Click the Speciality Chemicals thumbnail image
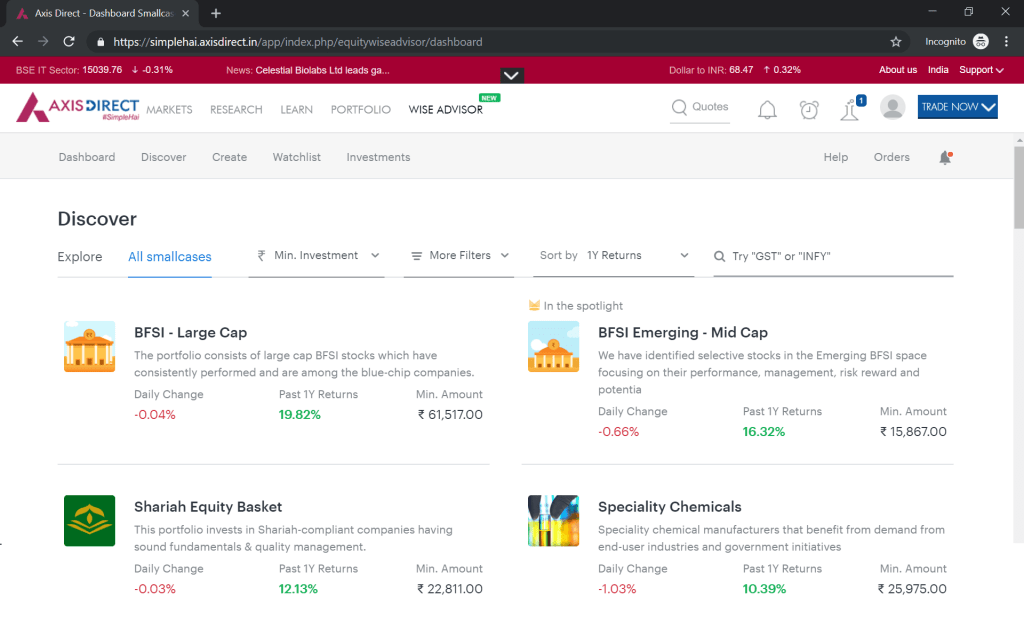 pyautogui.click(x=553, y=520)
